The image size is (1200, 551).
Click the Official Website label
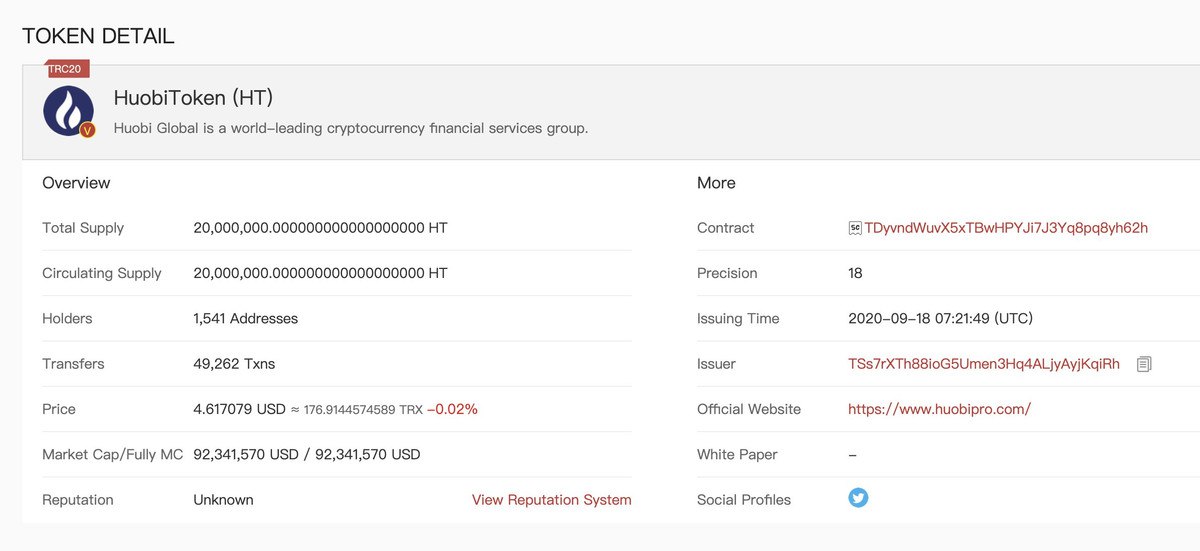click(x=749, y=409)
